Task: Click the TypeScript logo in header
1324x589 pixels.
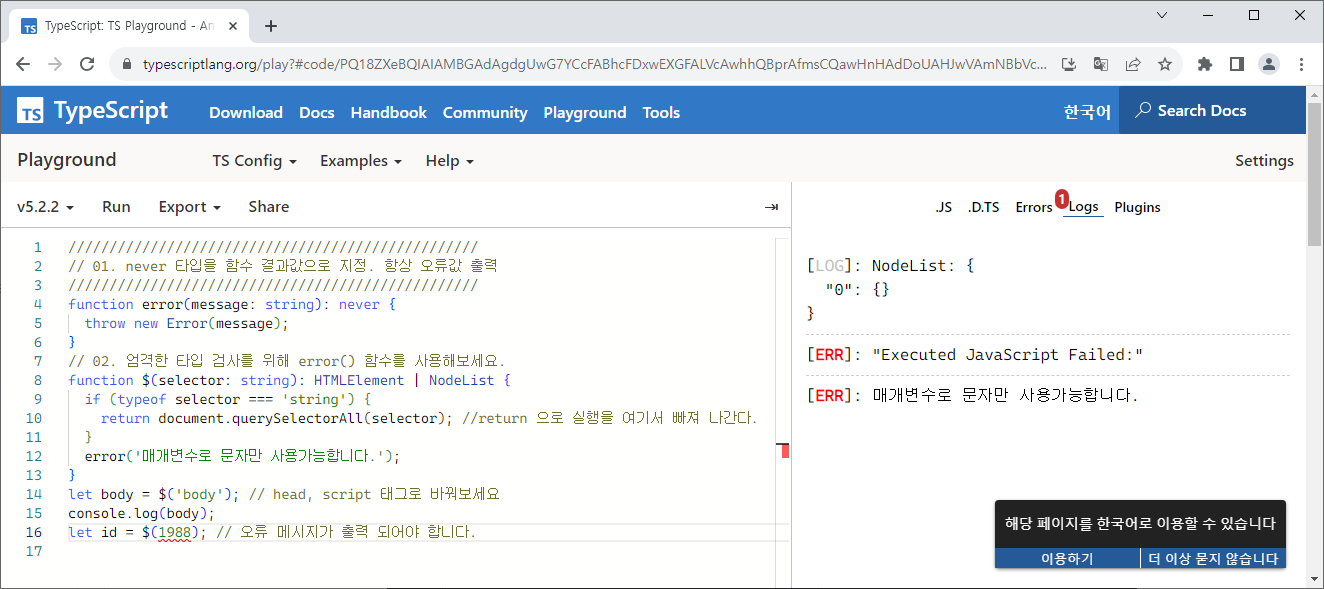Action: [x=93, y=111]
